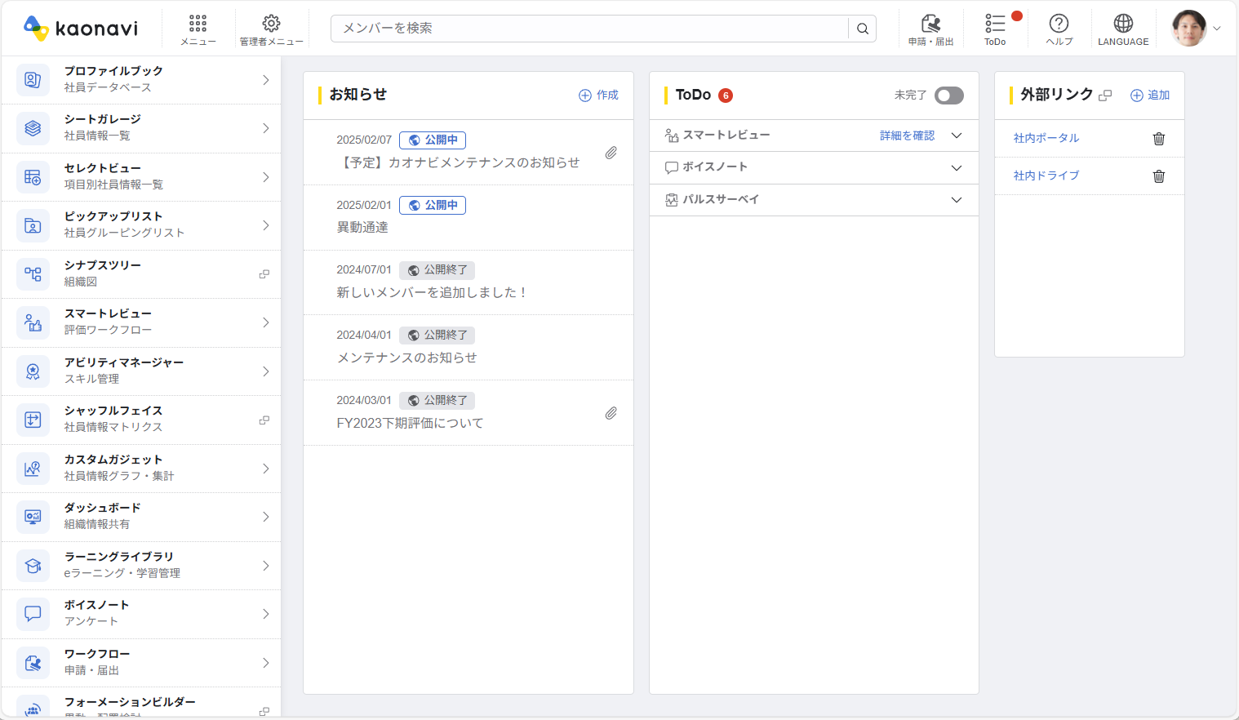Click the メンバーを検索 search field
1239x720 pixels.
pyautogui.click(x=590, y=29)
